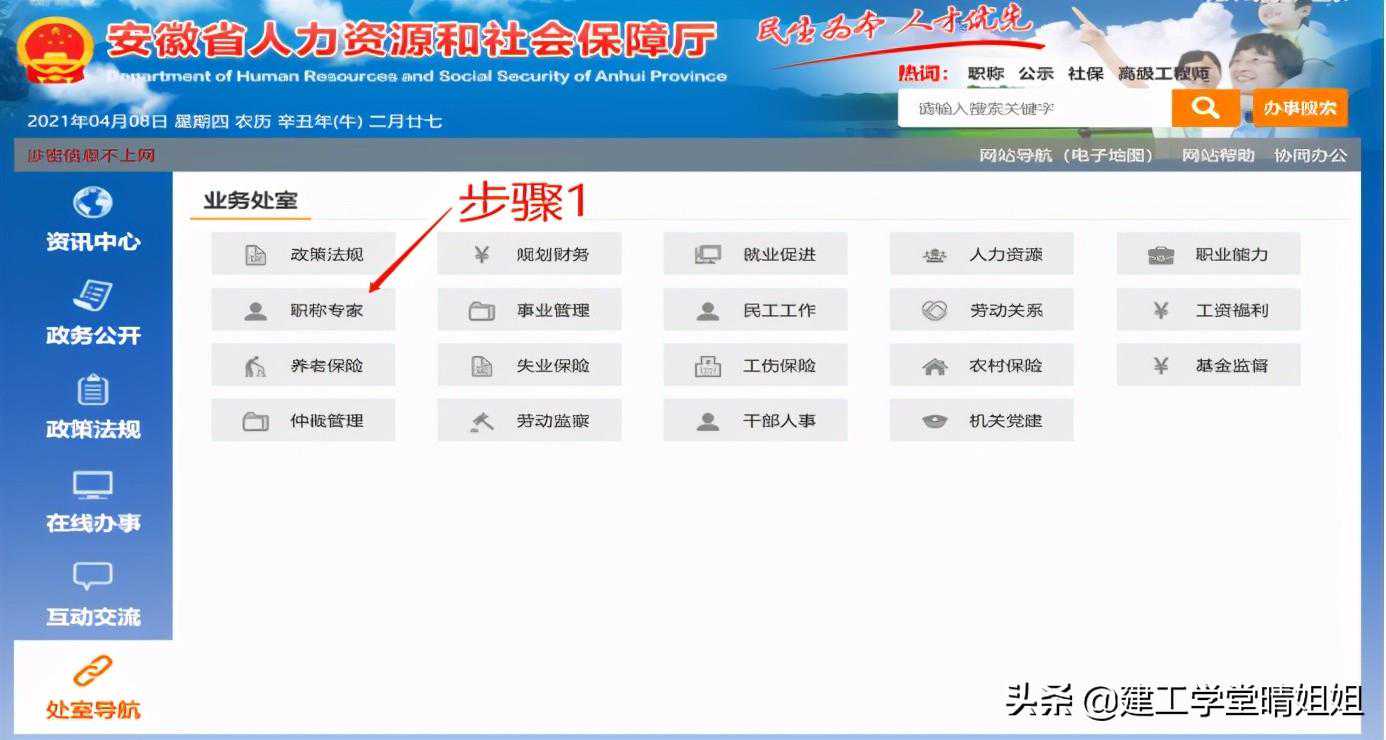Click the 高级工程师 hot word link
This screenshot has width=1386, height=740.
pos(1164,74)
